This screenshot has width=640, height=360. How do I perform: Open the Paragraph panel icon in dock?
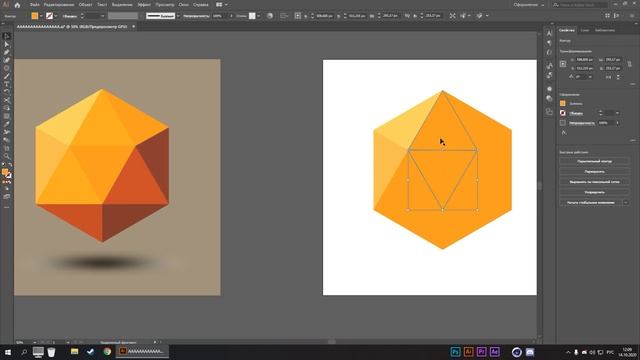[549, 43]
